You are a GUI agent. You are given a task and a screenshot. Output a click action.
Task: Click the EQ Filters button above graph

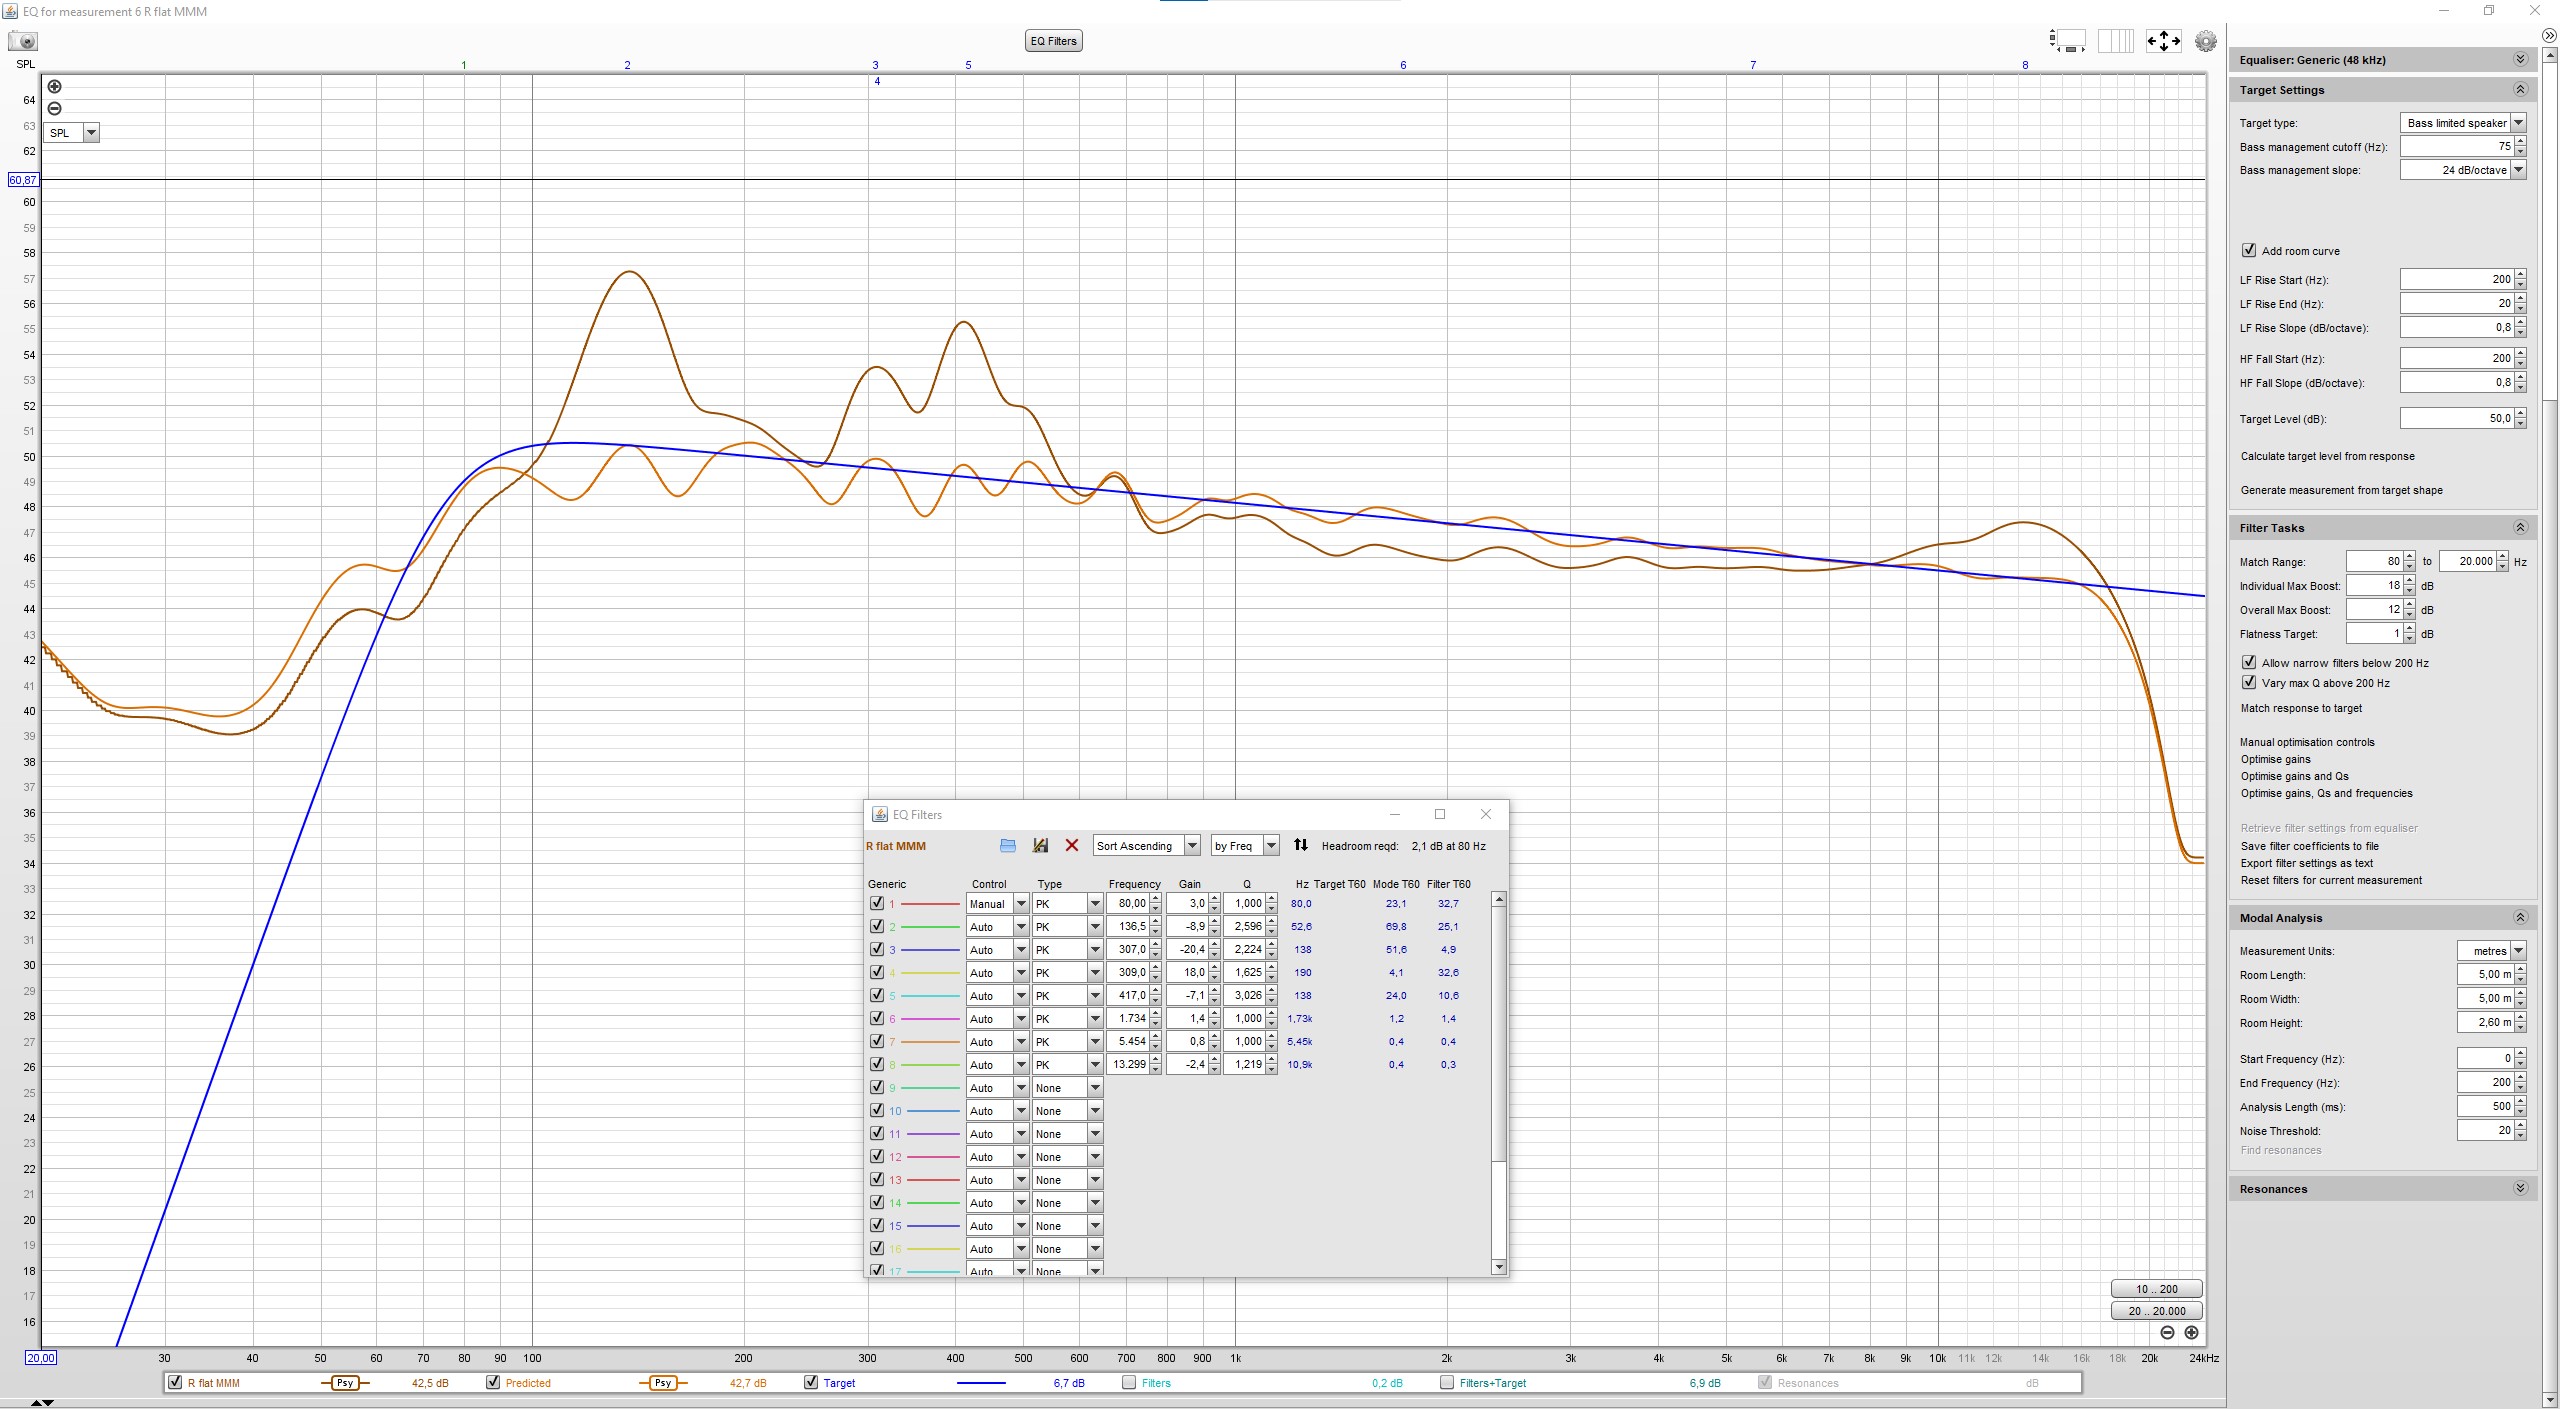[x=1053, y=41]
